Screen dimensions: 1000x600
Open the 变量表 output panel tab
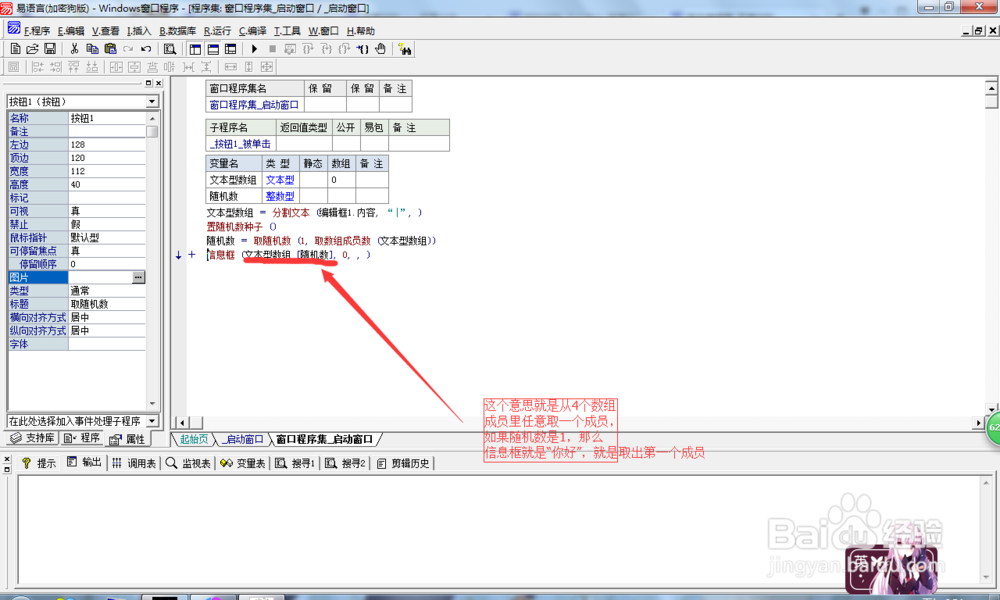[243, 463]
